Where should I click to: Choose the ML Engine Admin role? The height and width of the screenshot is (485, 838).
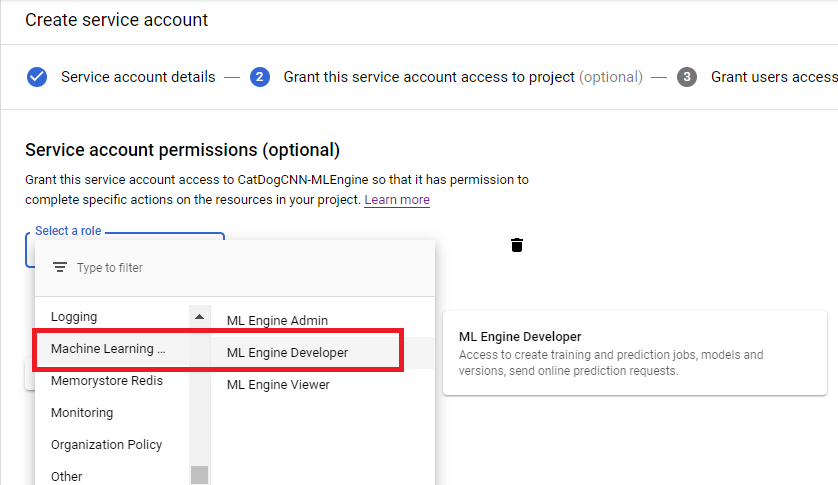click(x=277, y=321)
